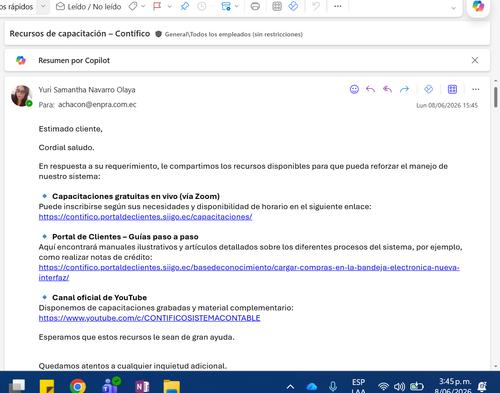Pin this message with the pin icon
The height and width of the screenshot is (393, 500).
pyautogui.click(x=185, y=6)
